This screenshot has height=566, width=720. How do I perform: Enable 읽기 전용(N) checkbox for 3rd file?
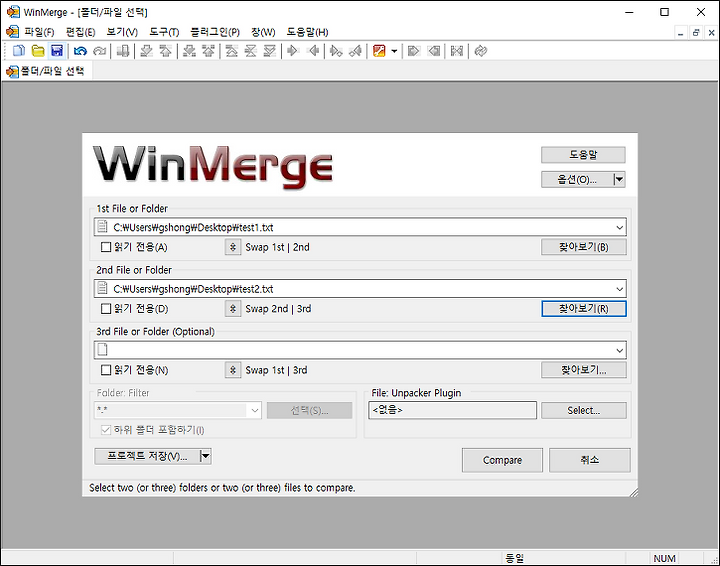pyautogui.click(x=106, y=370)
